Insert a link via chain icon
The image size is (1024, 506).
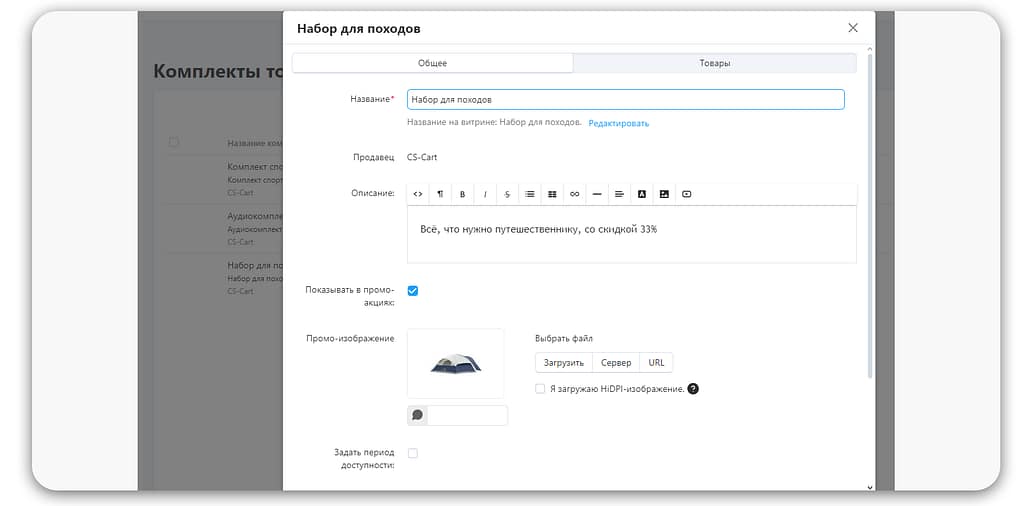pyautogui.click(x=574, y=194)
